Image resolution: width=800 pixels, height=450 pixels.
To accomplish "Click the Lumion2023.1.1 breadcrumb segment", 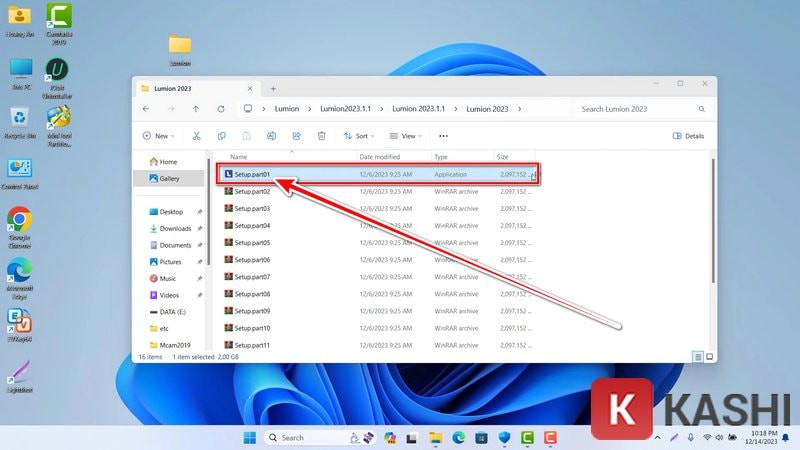I will coord(345,109).
